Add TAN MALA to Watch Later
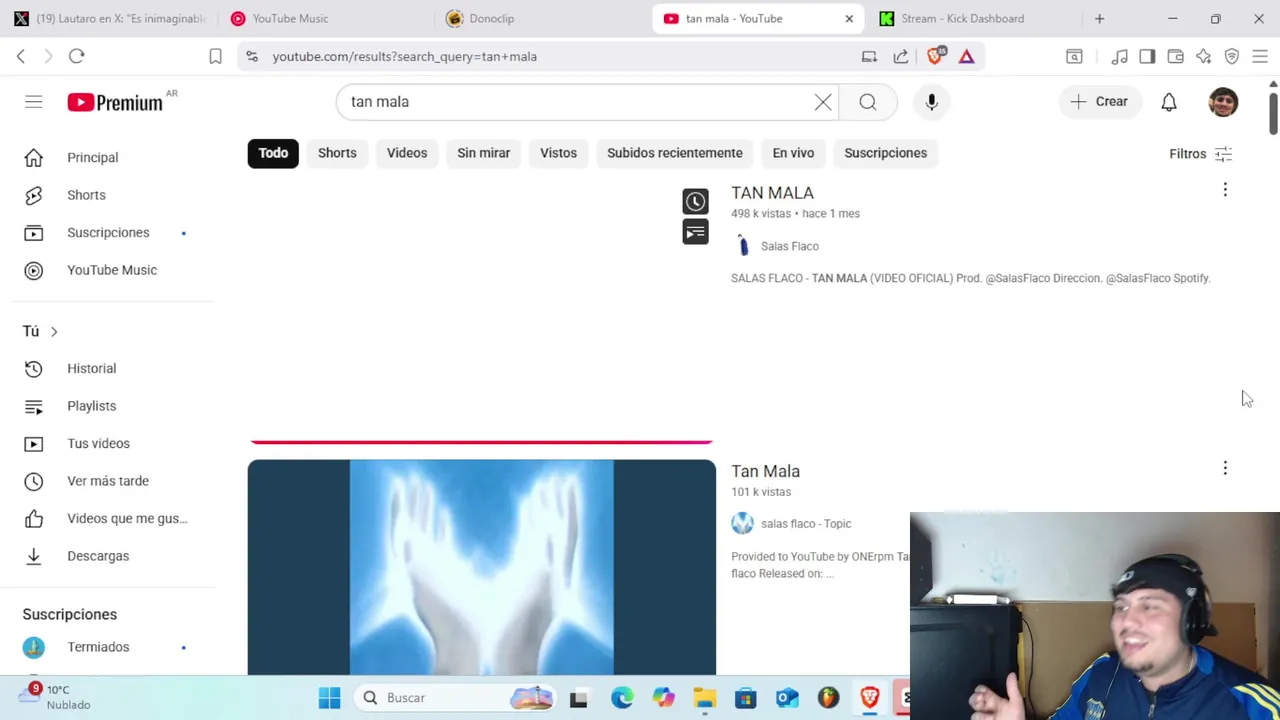1280x720 pixels. pyautogui.click(x=695, y=201)
